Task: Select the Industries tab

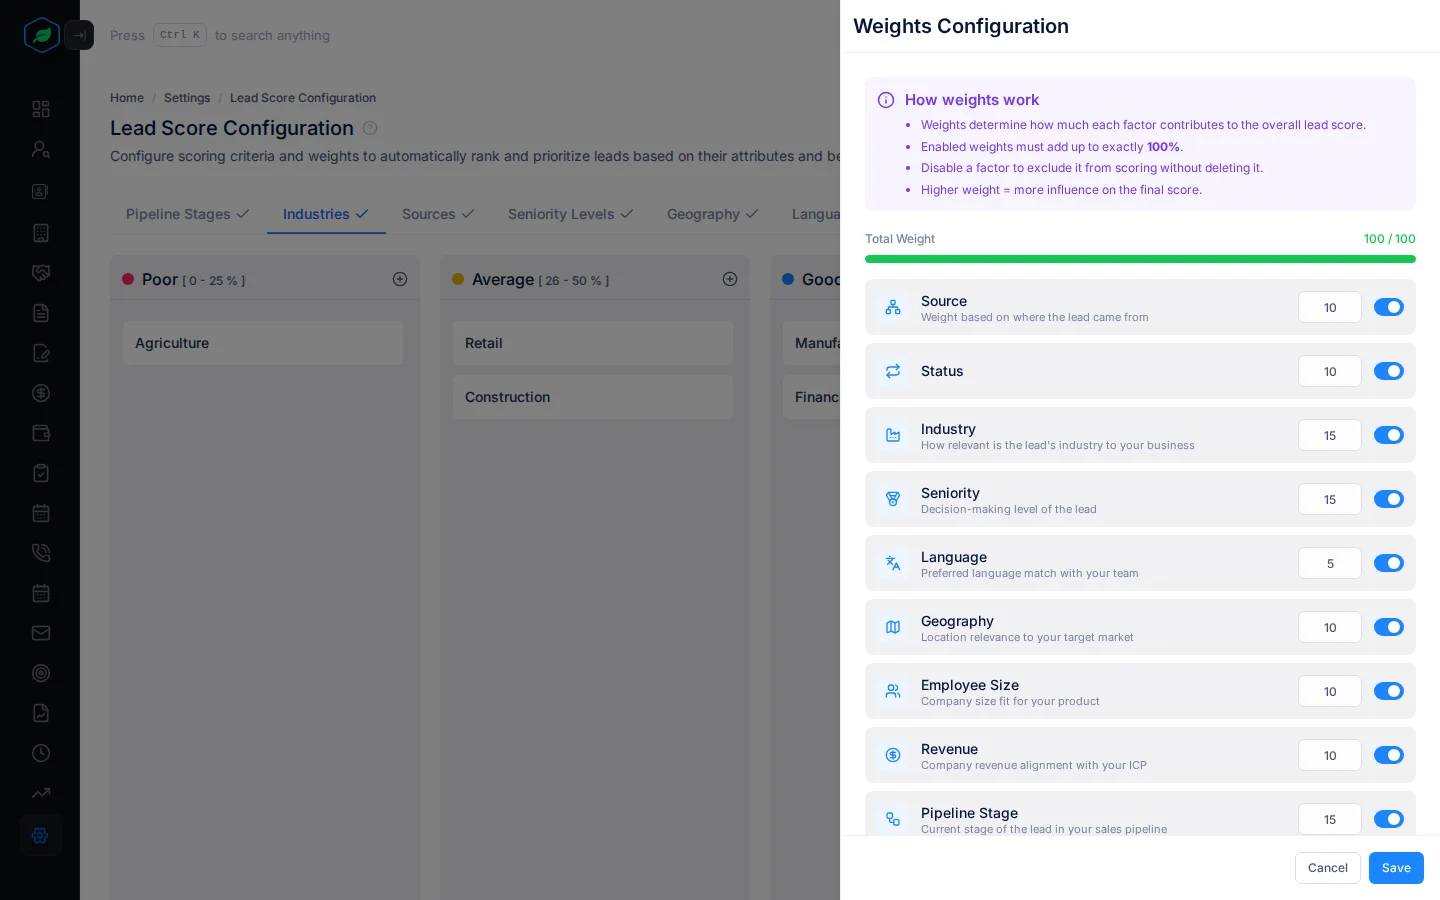Action: coord(326,214)
